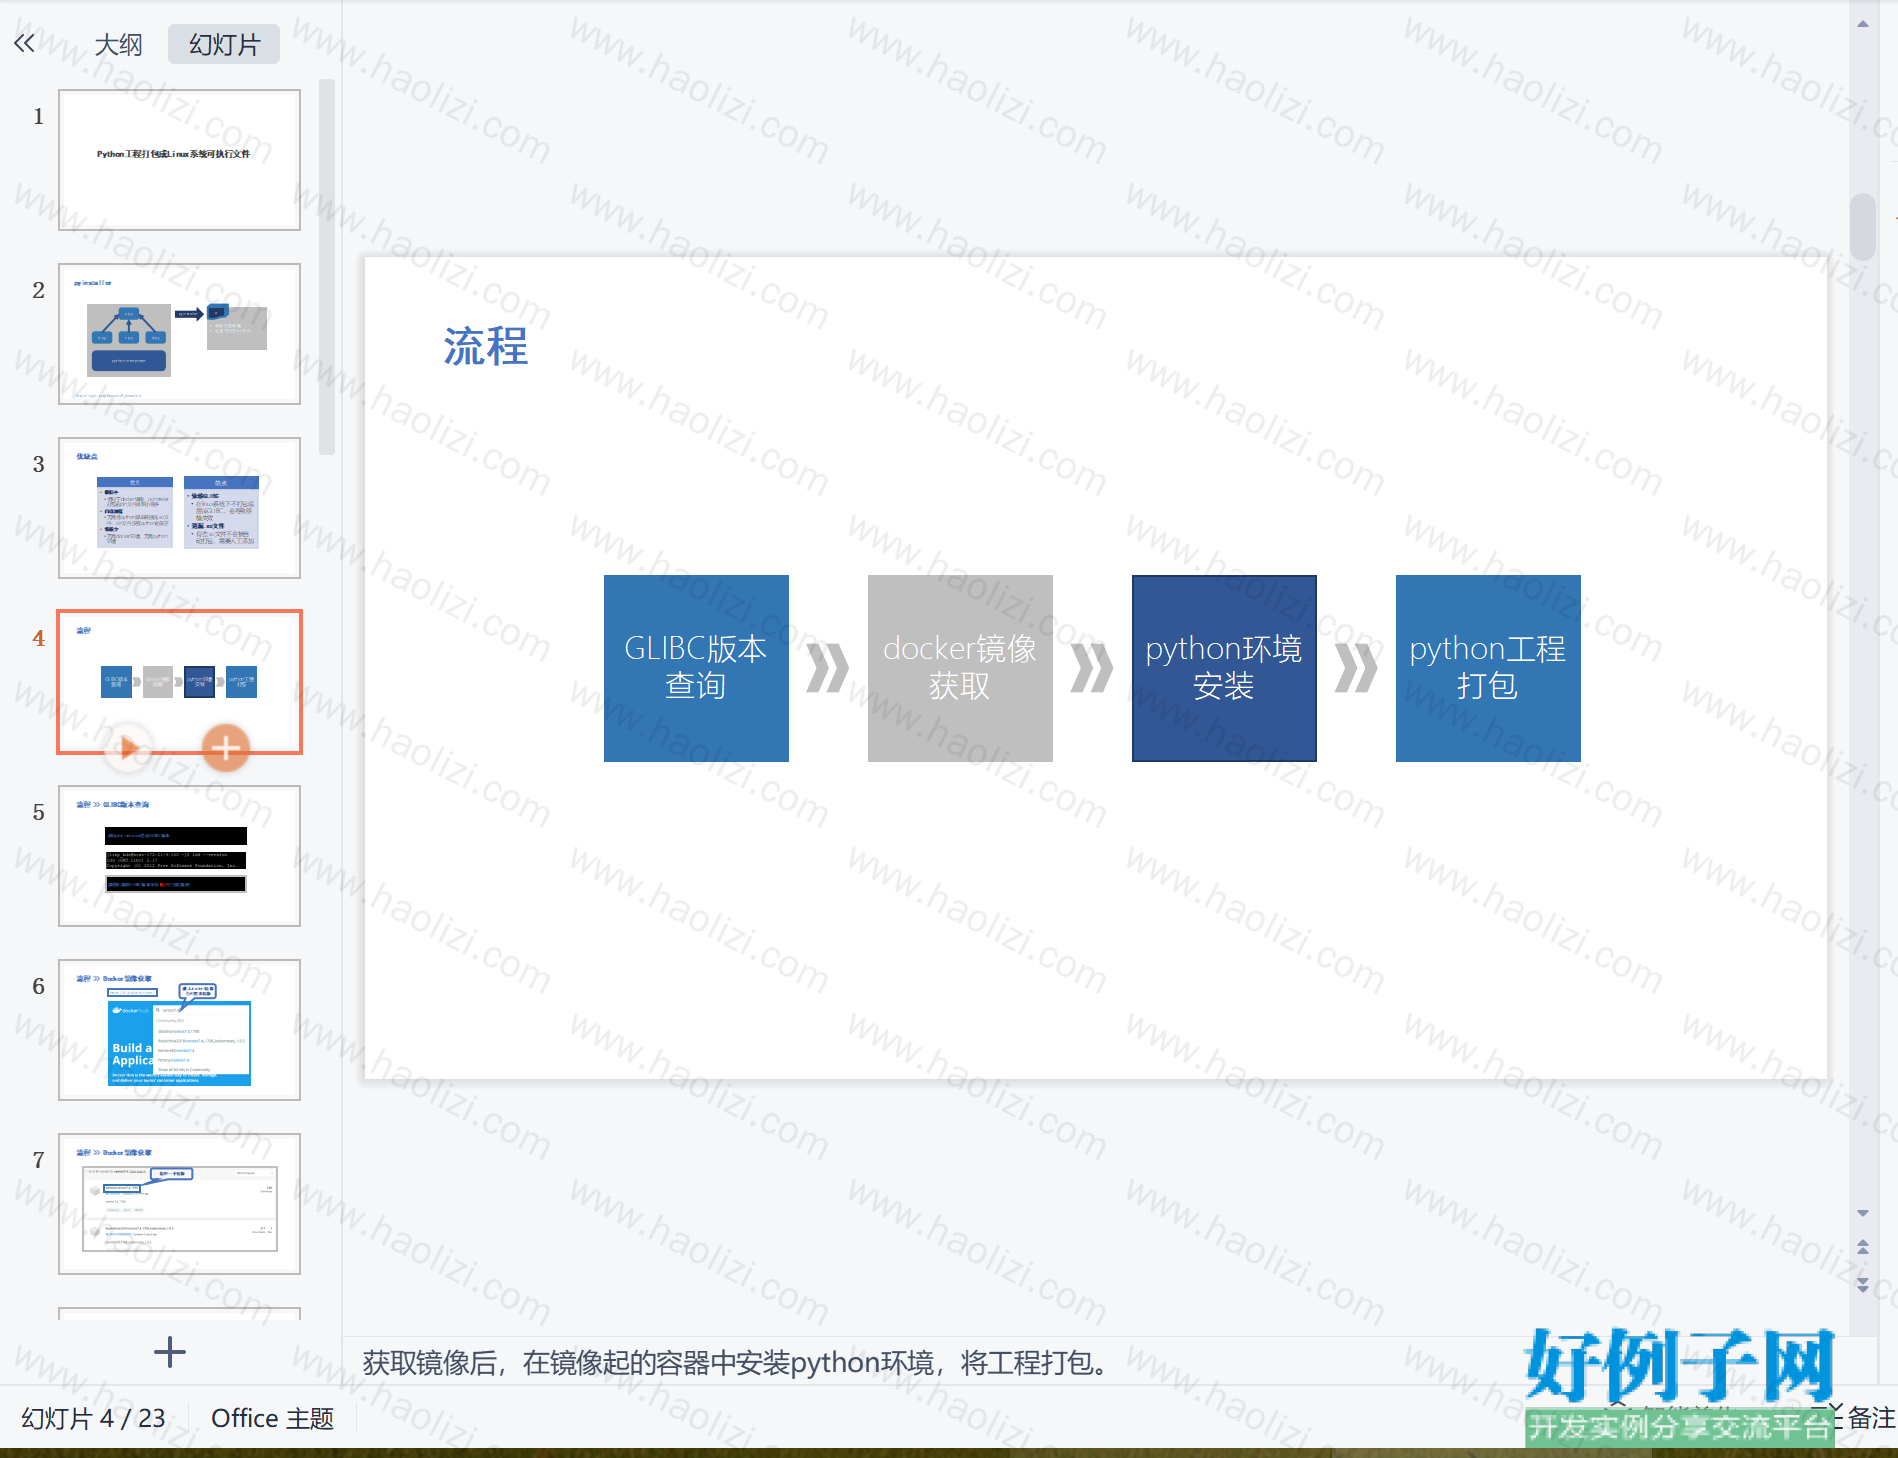This screenshot has width=1898, height=1458.
Task: Play slideshow from slide 4 thumbnail
Action: coord(128,747)
